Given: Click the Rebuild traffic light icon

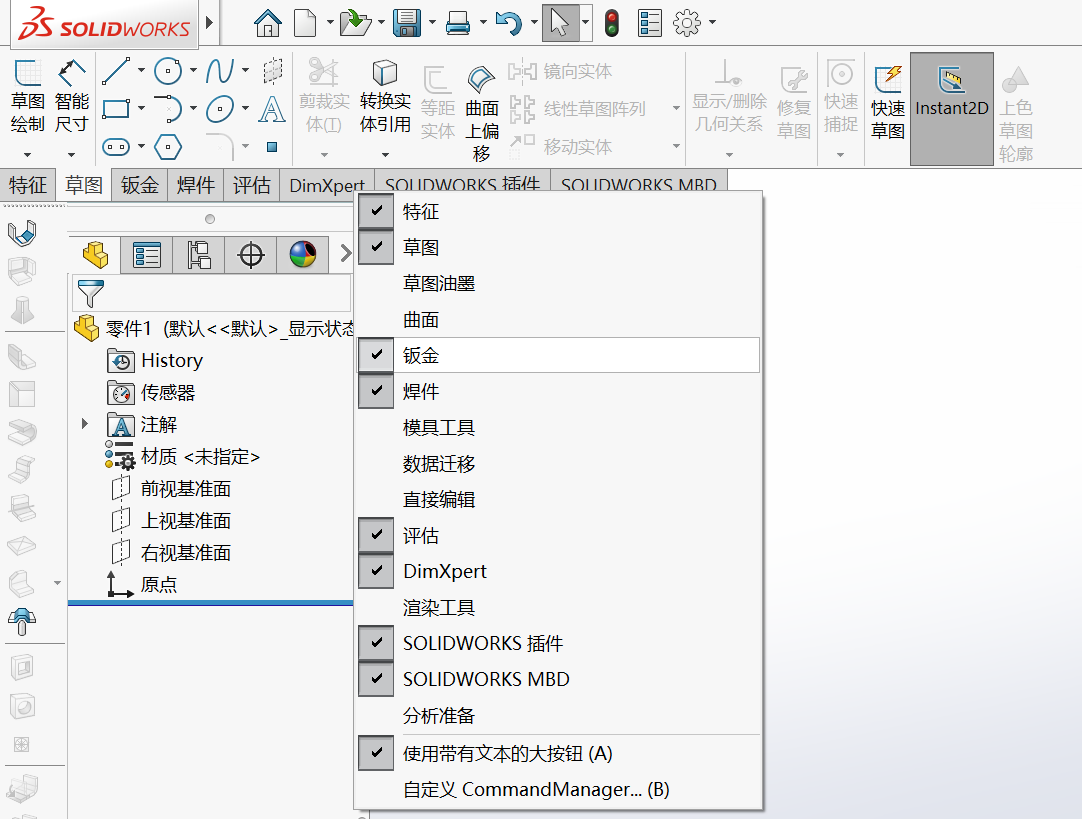Looking at the screenshot, I should pos(611,23).
